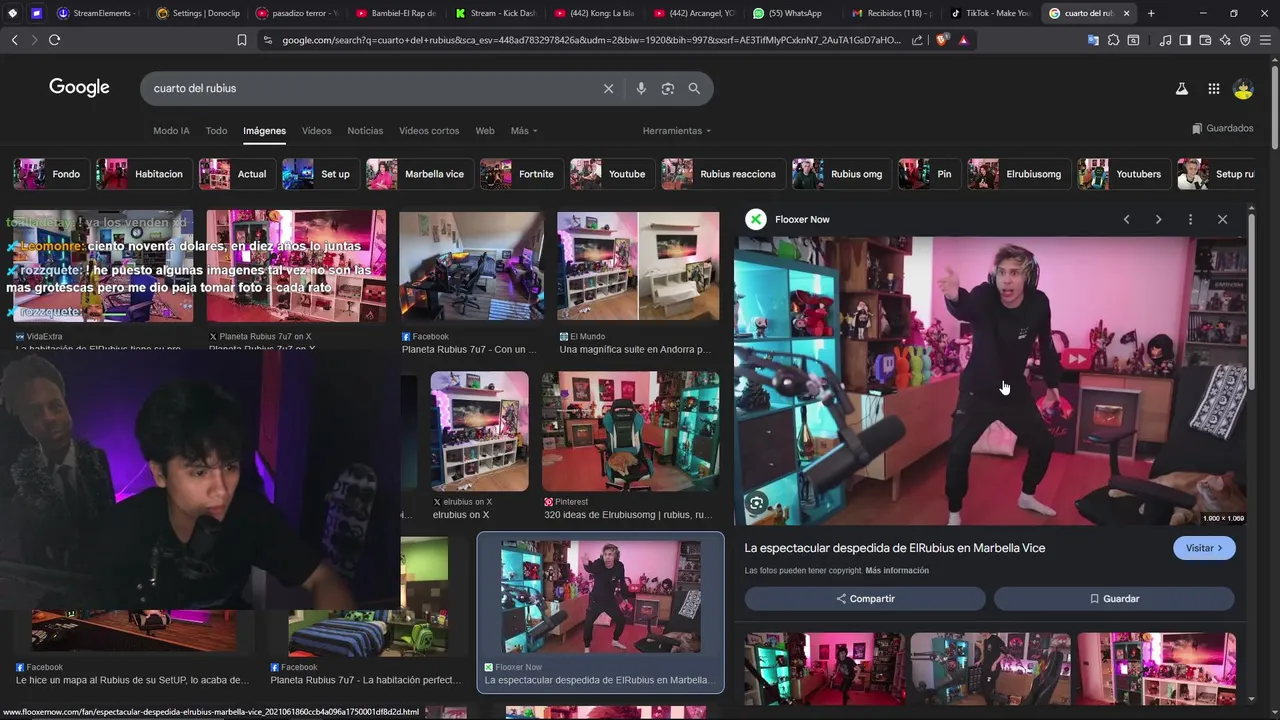The width and height of the screenshot is (1280, 720).
Task: Open El Mundo suite en Andorra thumbnail
Action: [638, 266]
